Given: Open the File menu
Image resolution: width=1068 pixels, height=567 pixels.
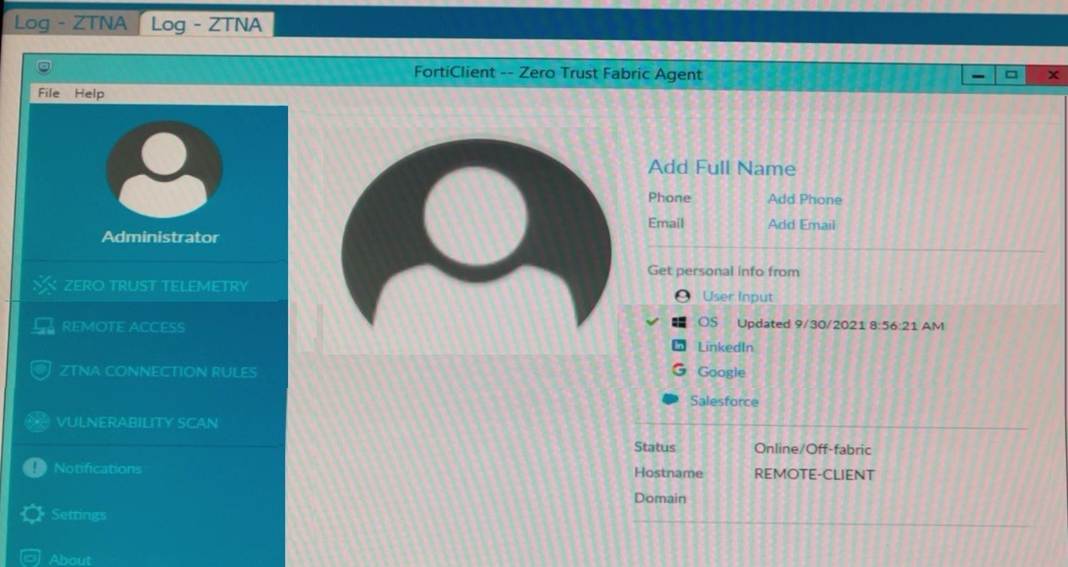Looking at the screenshot, I should (48, 93).
